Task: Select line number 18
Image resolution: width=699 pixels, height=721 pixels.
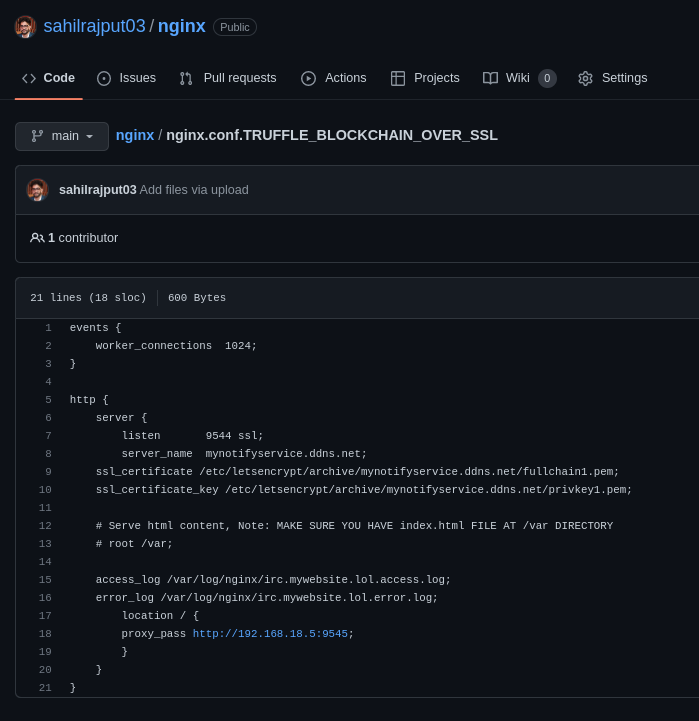Action: (x=45, y=634)
